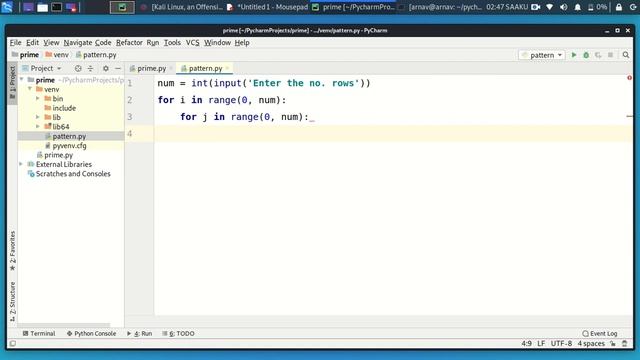The height and width of the screenshot is (360, 640).
Task: Open the 4: Run tool window
Action: tap(140, 333)
